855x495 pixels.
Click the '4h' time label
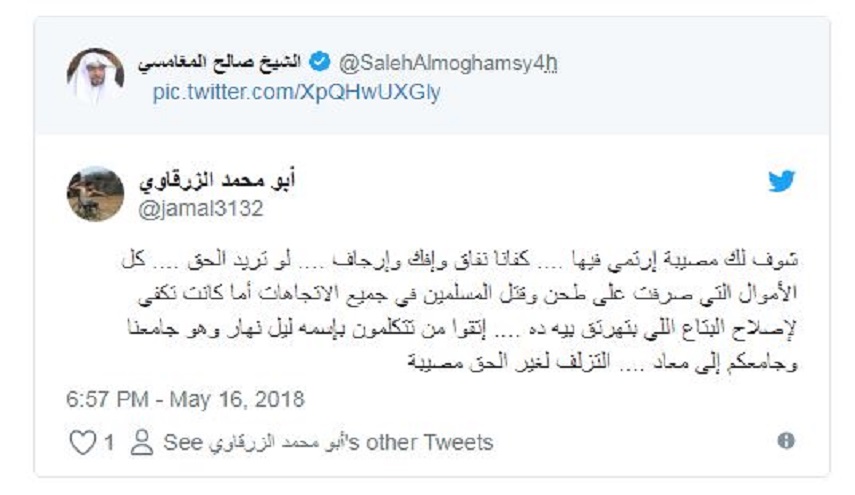pyautogui.click(x=547, y=64)
